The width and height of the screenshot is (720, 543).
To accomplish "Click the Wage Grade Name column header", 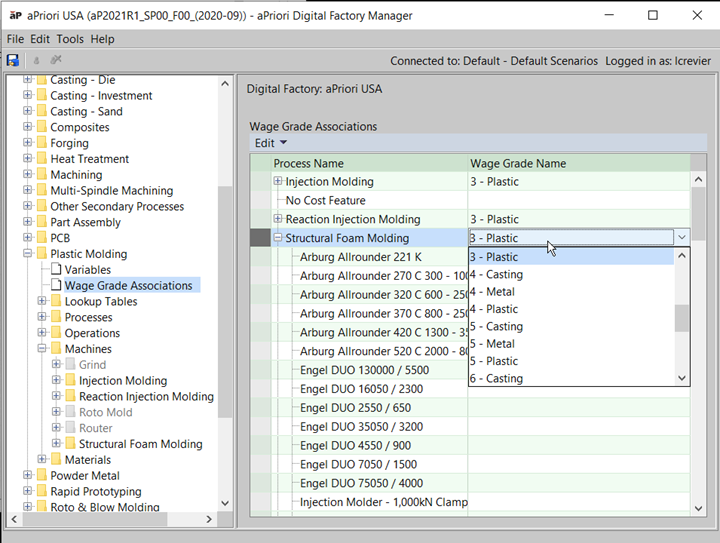I will click(579, 163).
